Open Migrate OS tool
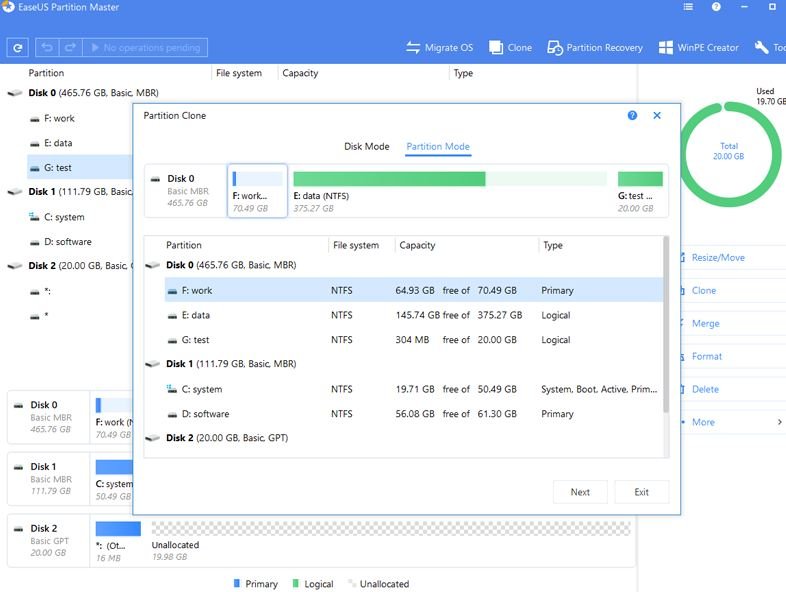 439,48
